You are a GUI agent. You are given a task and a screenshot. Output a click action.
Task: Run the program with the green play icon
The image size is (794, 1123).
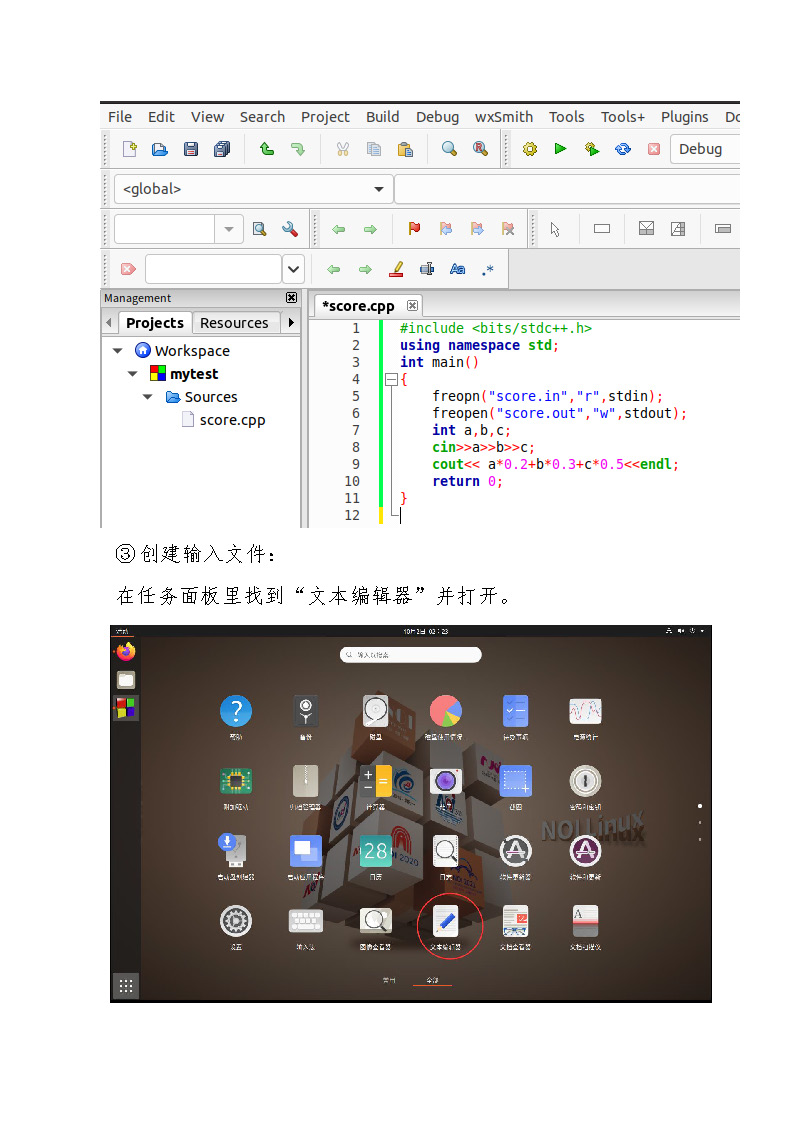pyautogui.click(x=560, y=148)
